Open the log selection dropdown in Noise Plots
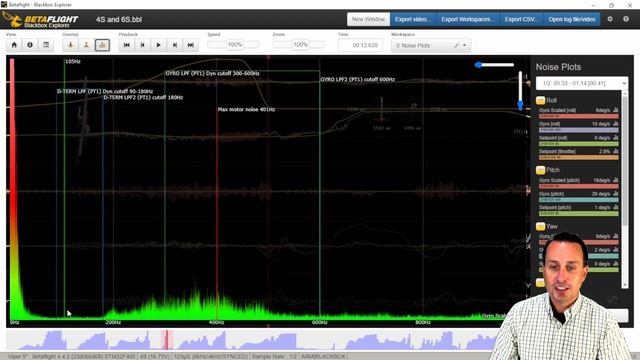Screen dimensions: 640x360 pos(582,83)
